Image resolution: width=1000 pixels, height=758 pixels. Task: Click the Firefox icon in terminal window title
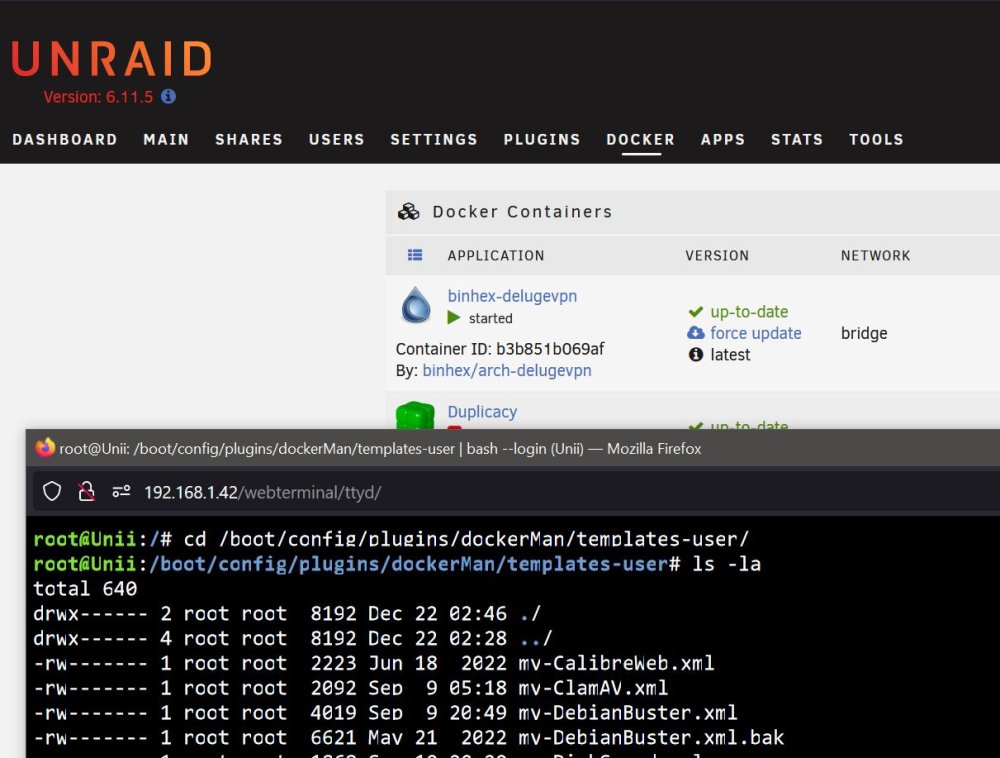[45, 448]
